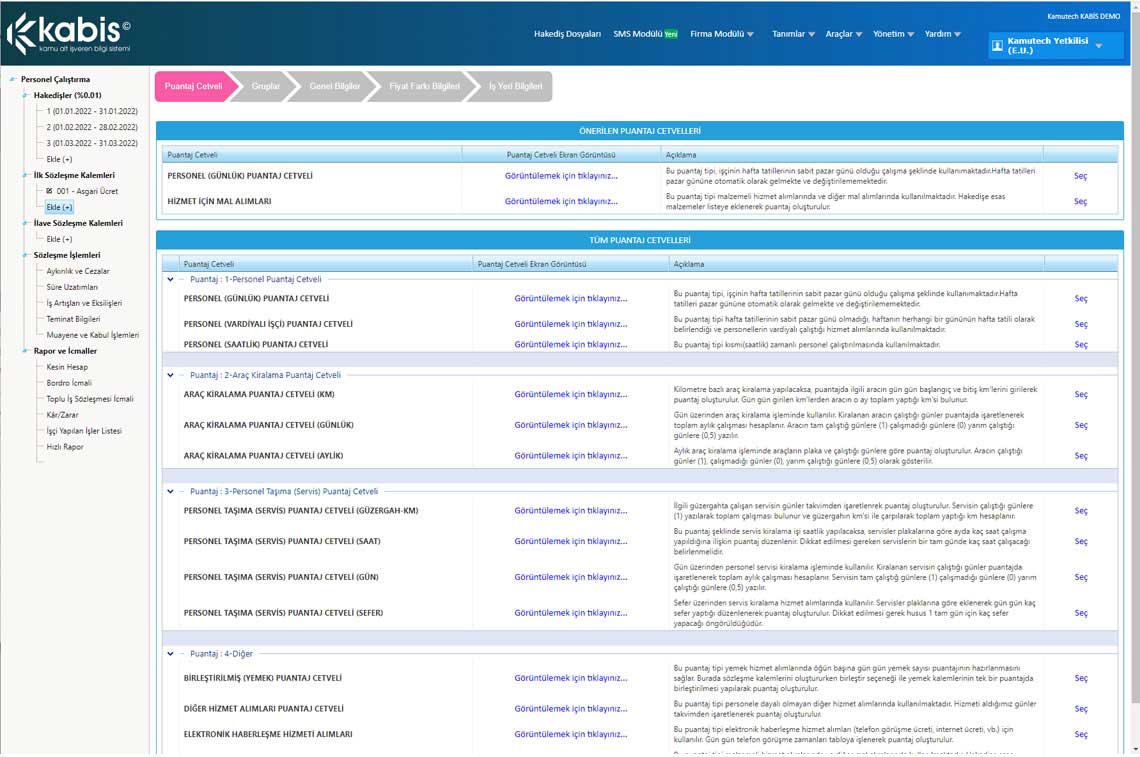Click Ekle (+) under Hakedişler

pyautogui.click(x=59, y=159)
